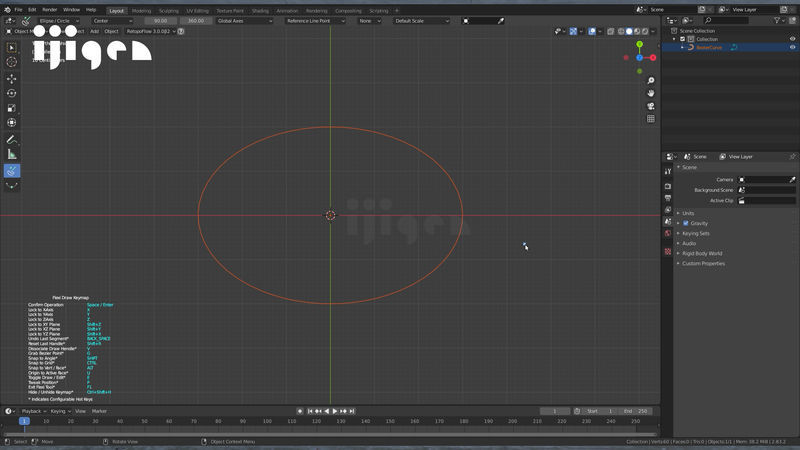Select the highlighted Flexi Draw Bezier tool
The width and height of the screenshot is (800, 450).
12,171
